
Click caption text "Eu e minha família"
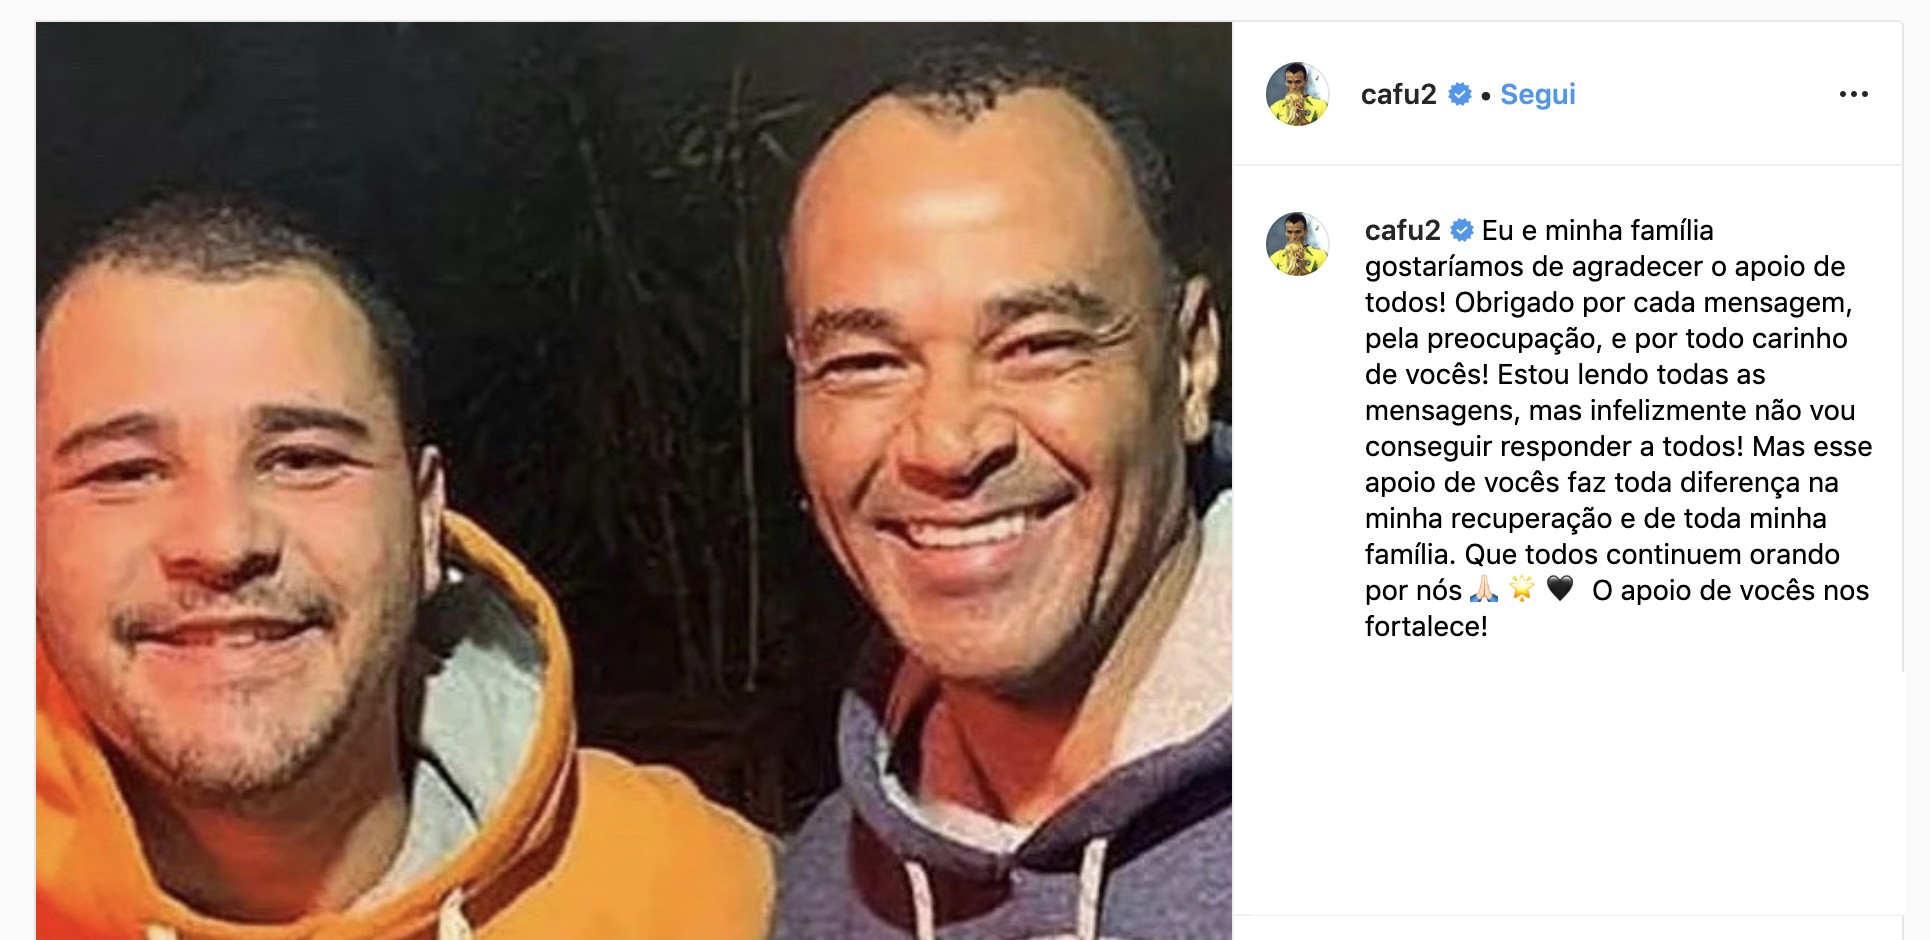click(x=1597, y=230)
